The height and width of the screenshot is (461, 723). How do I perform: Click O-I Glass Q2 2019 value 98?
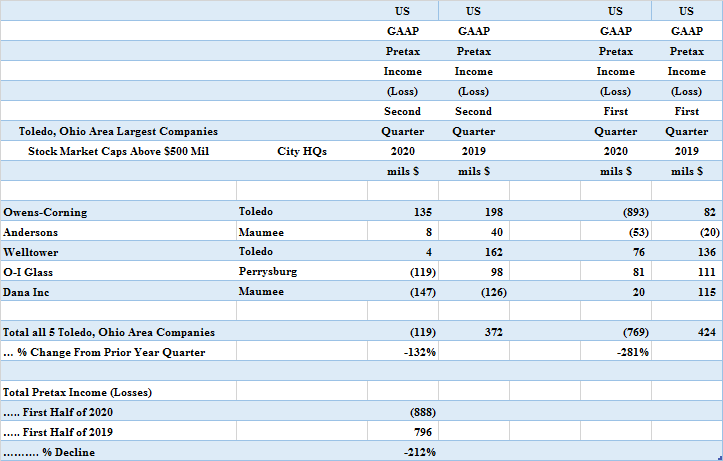coord(497,272)
